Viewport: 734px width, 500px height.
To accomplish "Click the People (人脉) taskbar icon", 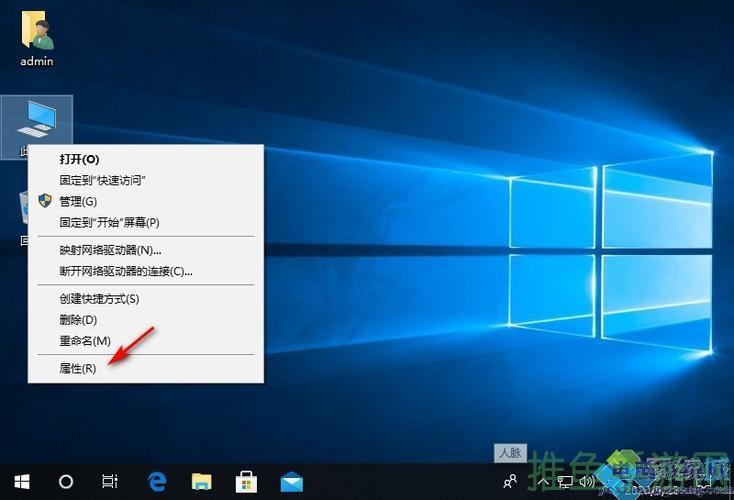I will click(510, 481).
